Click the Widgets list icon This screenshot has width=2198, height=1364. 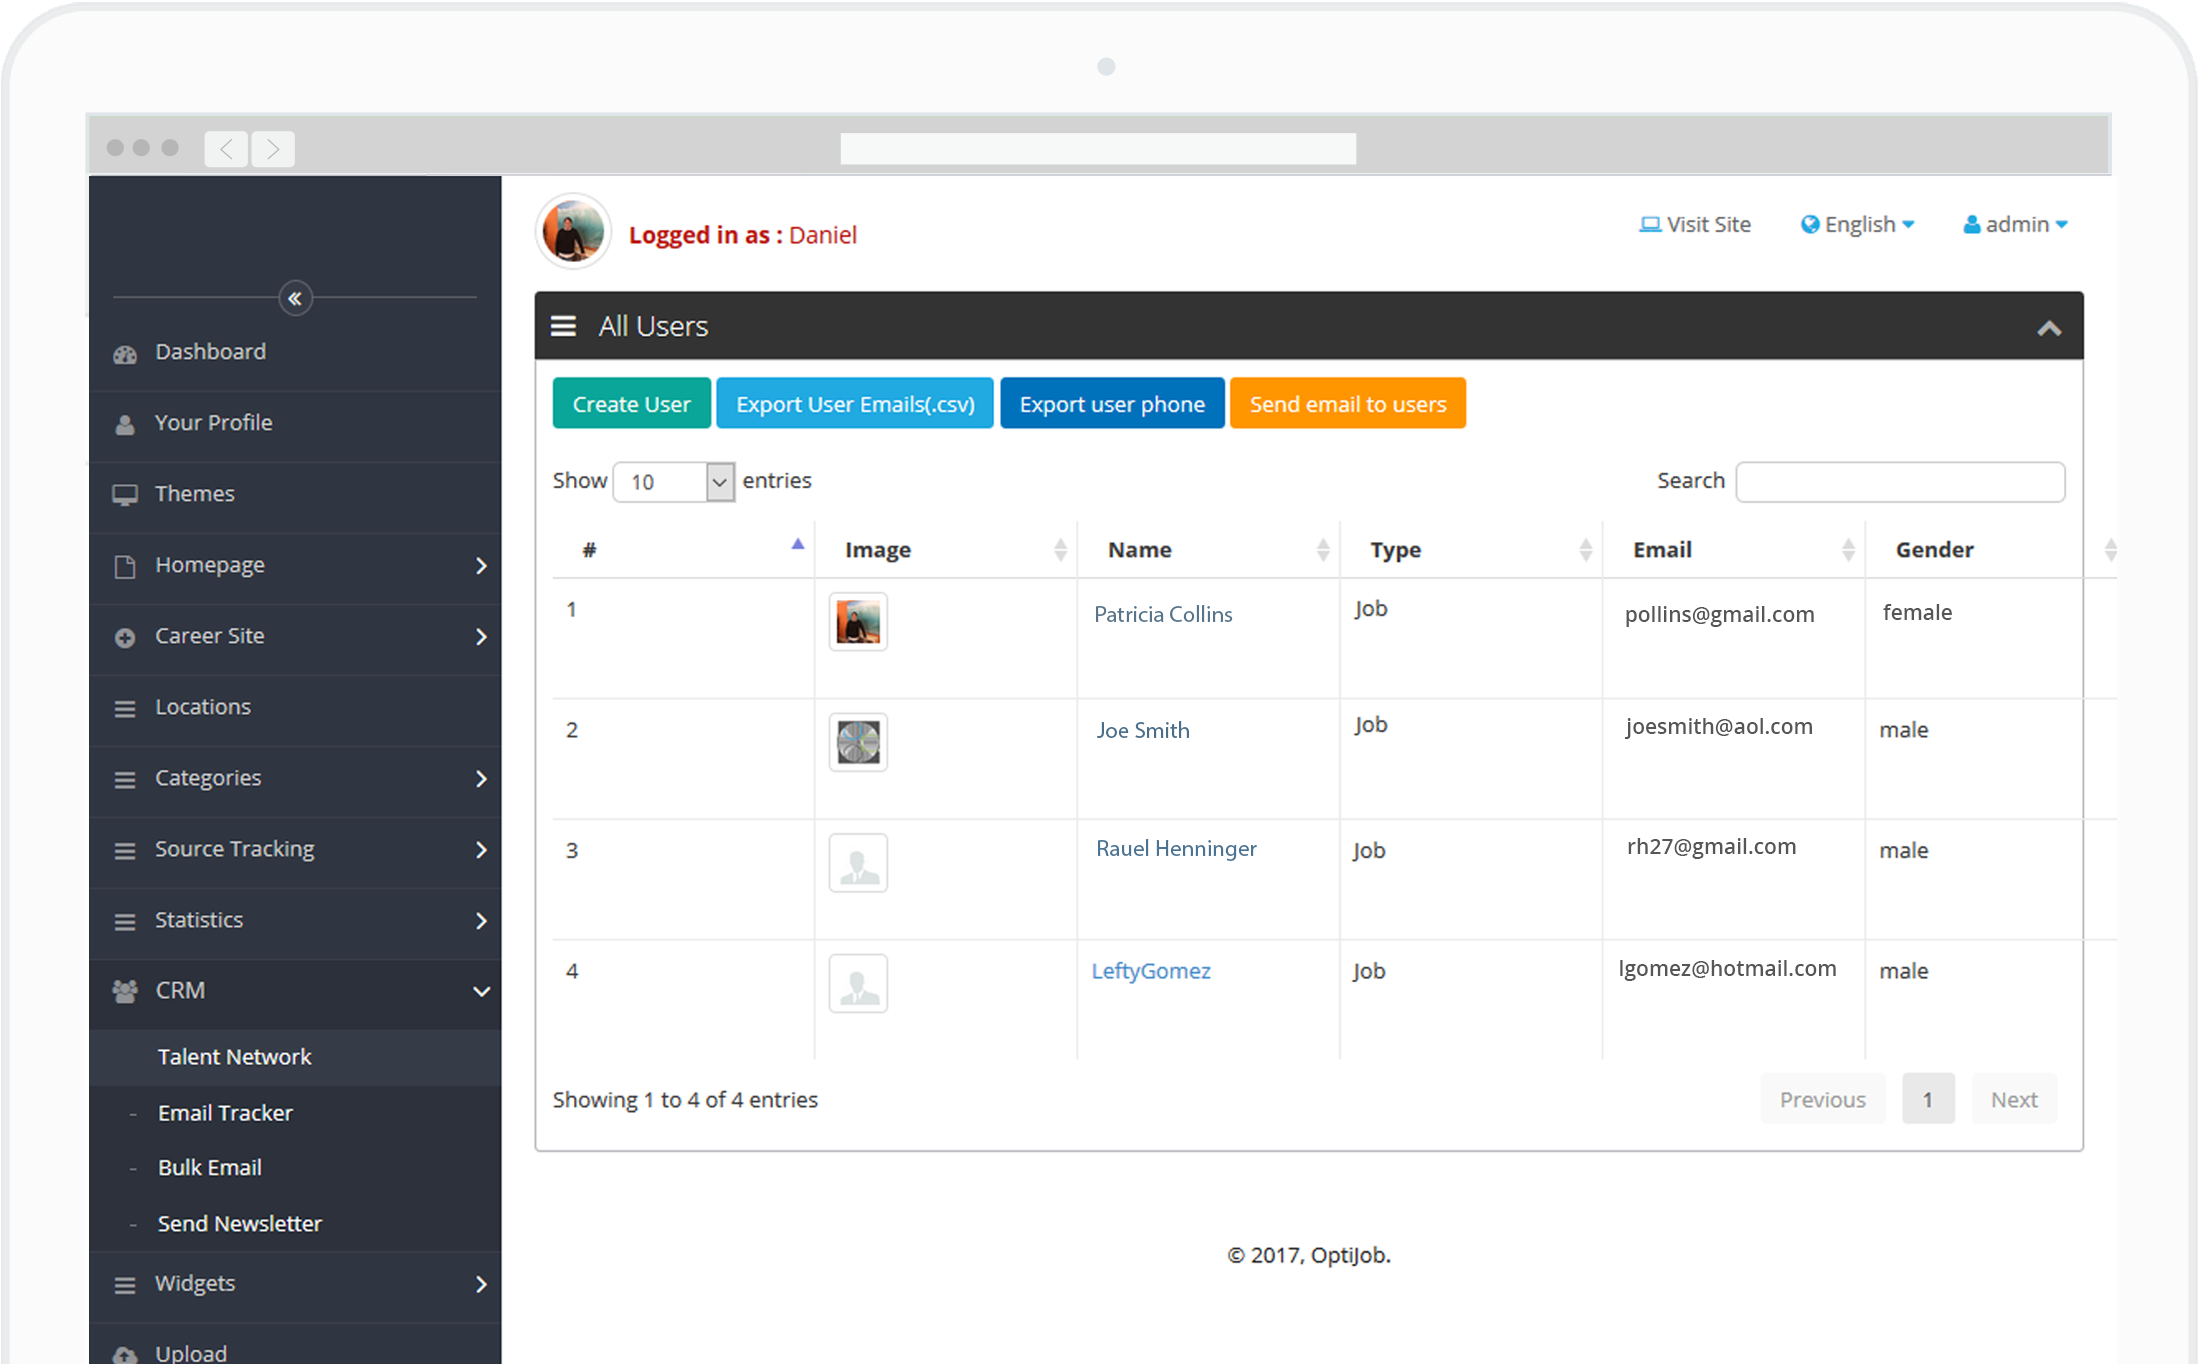125,1286
